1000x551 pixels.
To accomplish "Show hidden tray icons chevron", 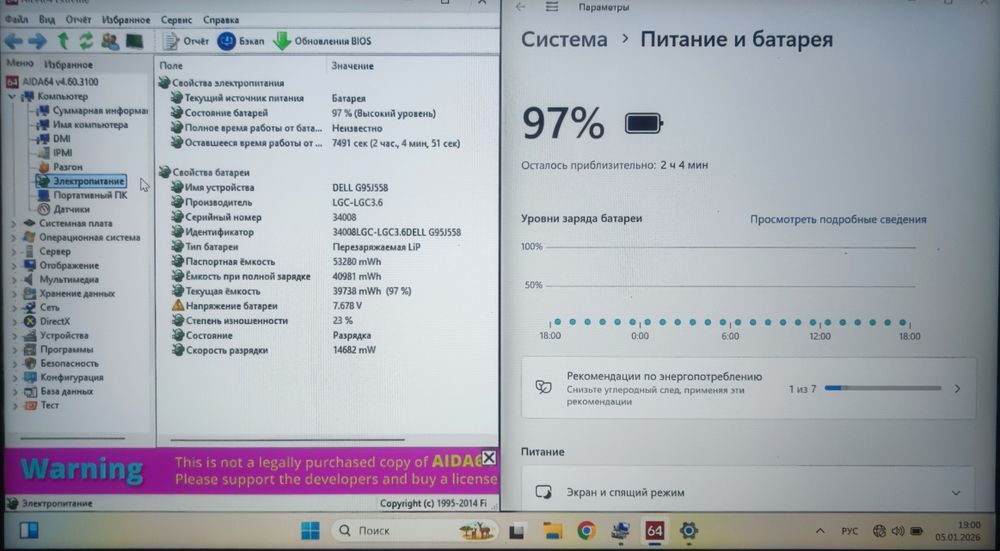I will point(820,531).
